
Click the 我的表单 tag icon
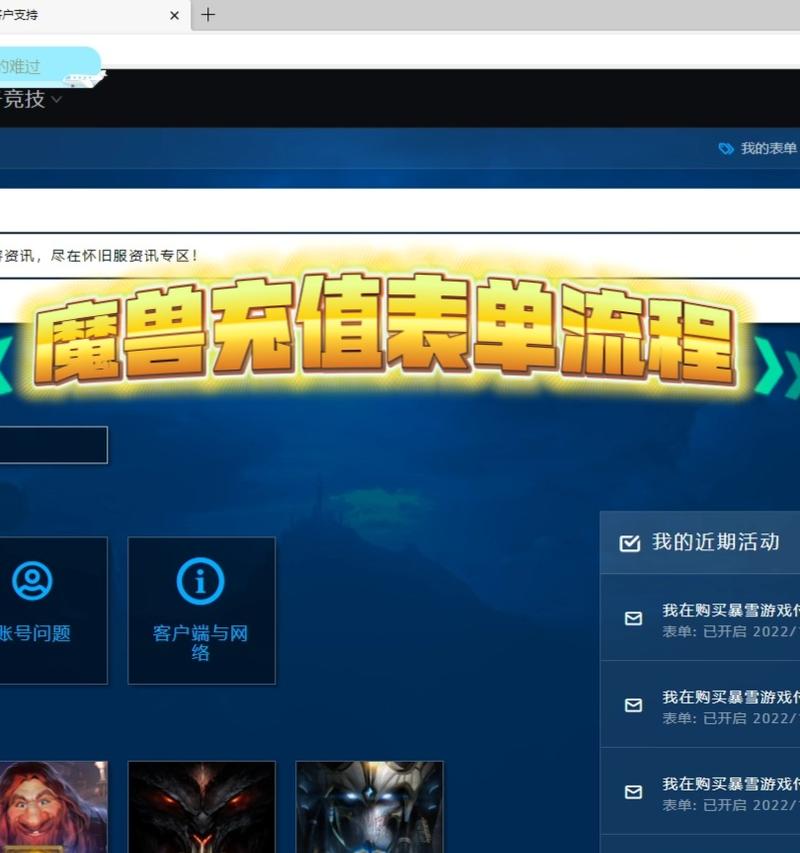pos(726,149)
